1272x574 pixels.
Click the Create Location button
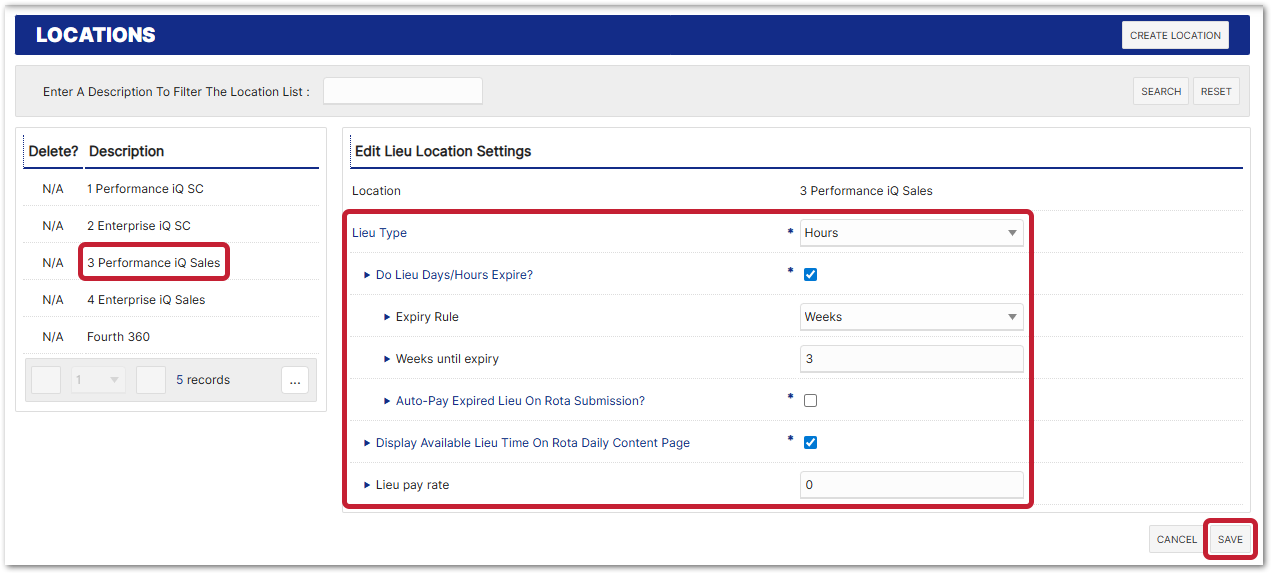pyautogui.click(x=1174, y=36)
